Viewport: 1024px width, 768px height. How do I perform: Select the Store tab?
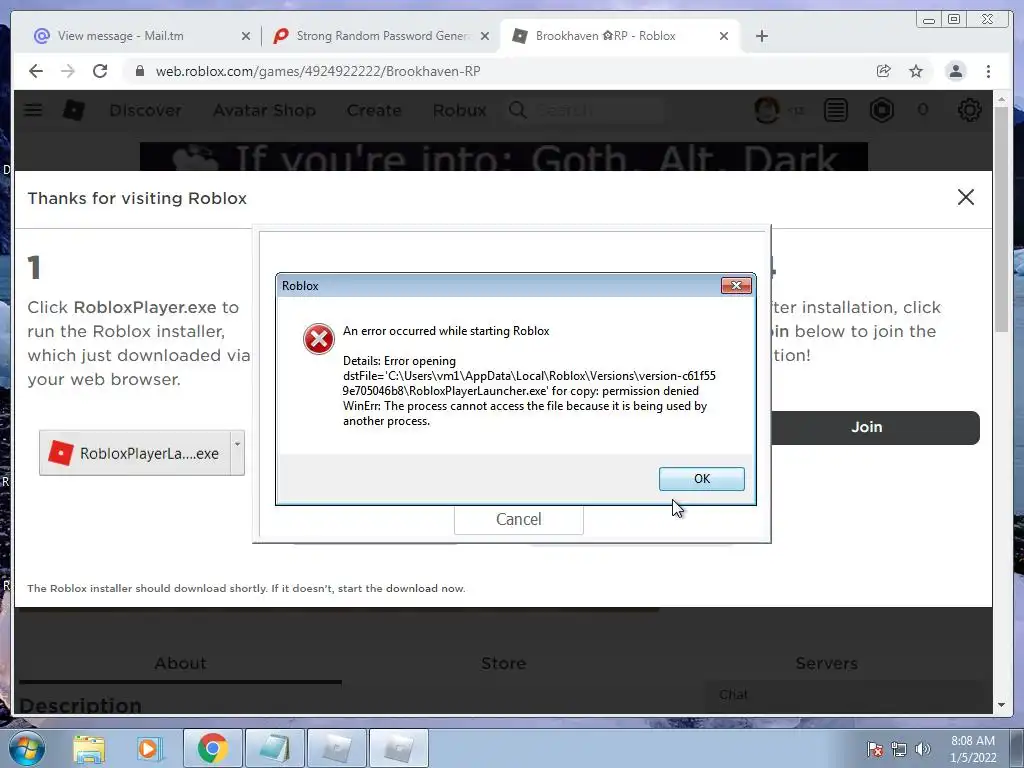[504, 664]
